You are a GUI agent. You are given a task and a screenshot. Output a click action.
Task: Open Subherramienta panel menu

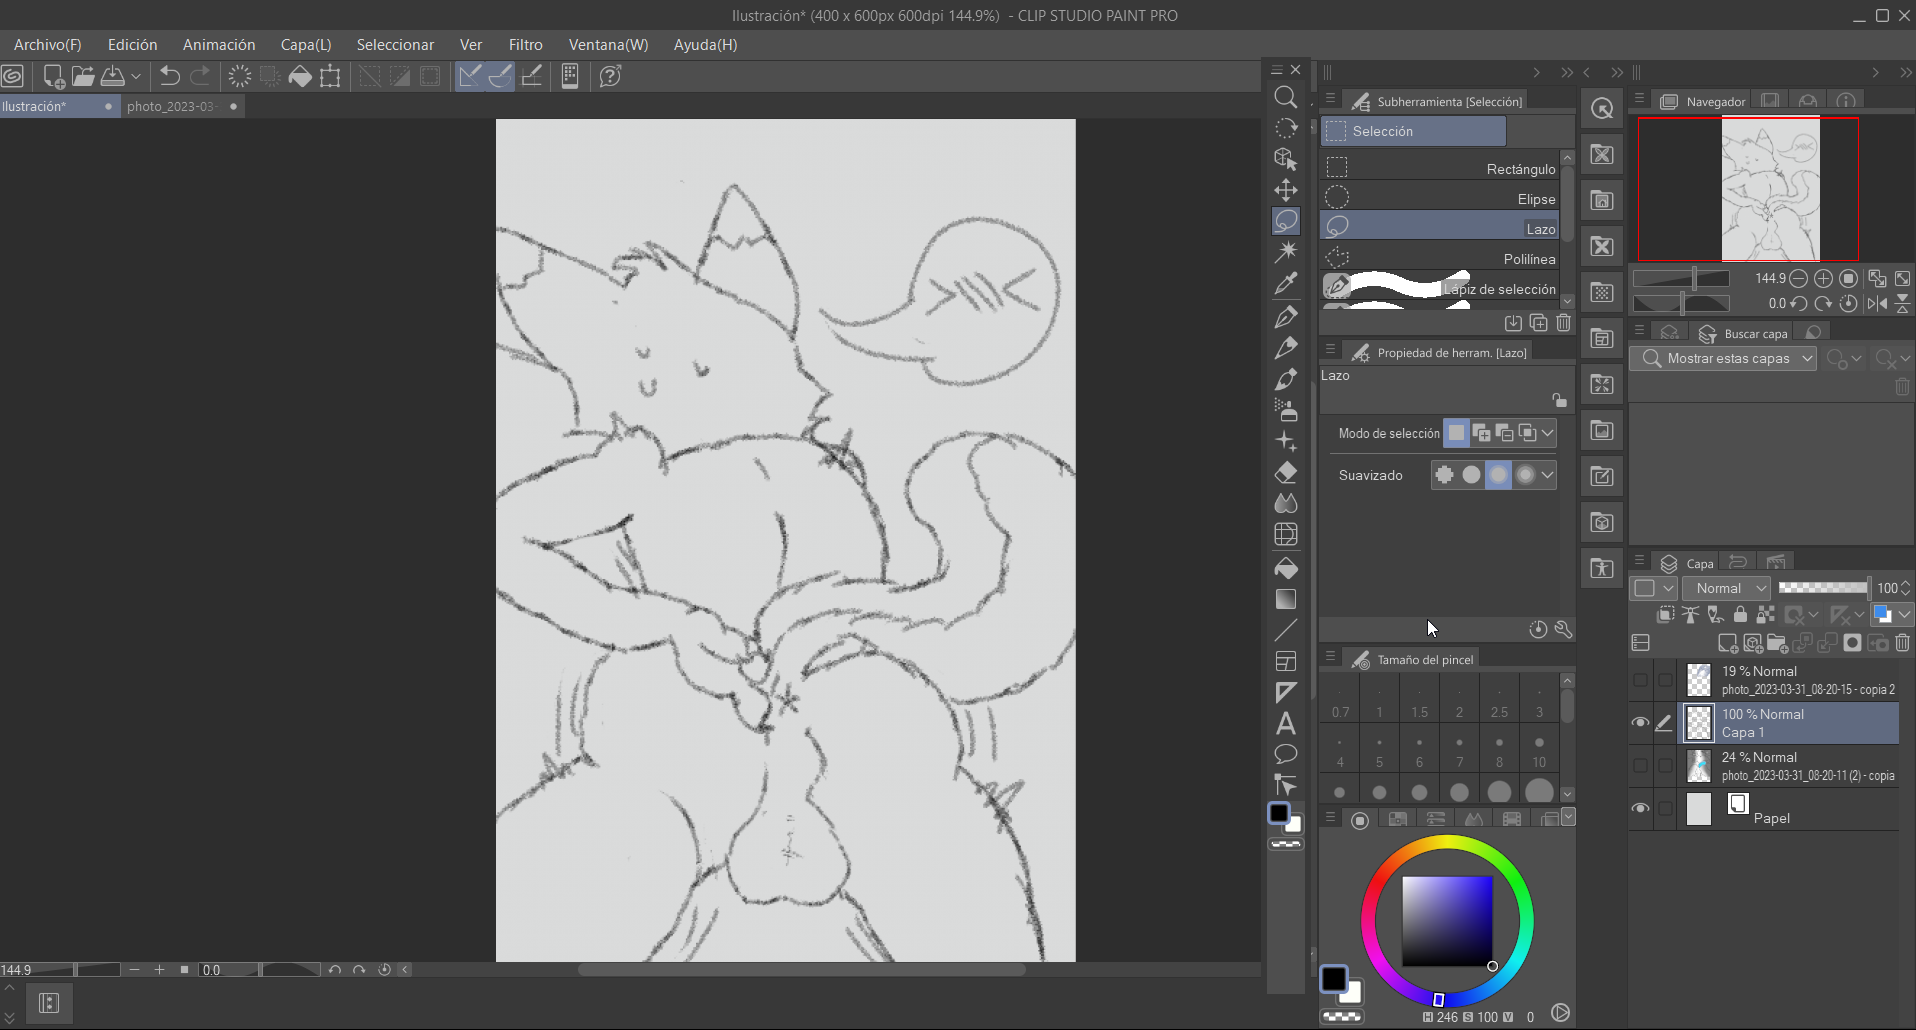coord(1330,99)
